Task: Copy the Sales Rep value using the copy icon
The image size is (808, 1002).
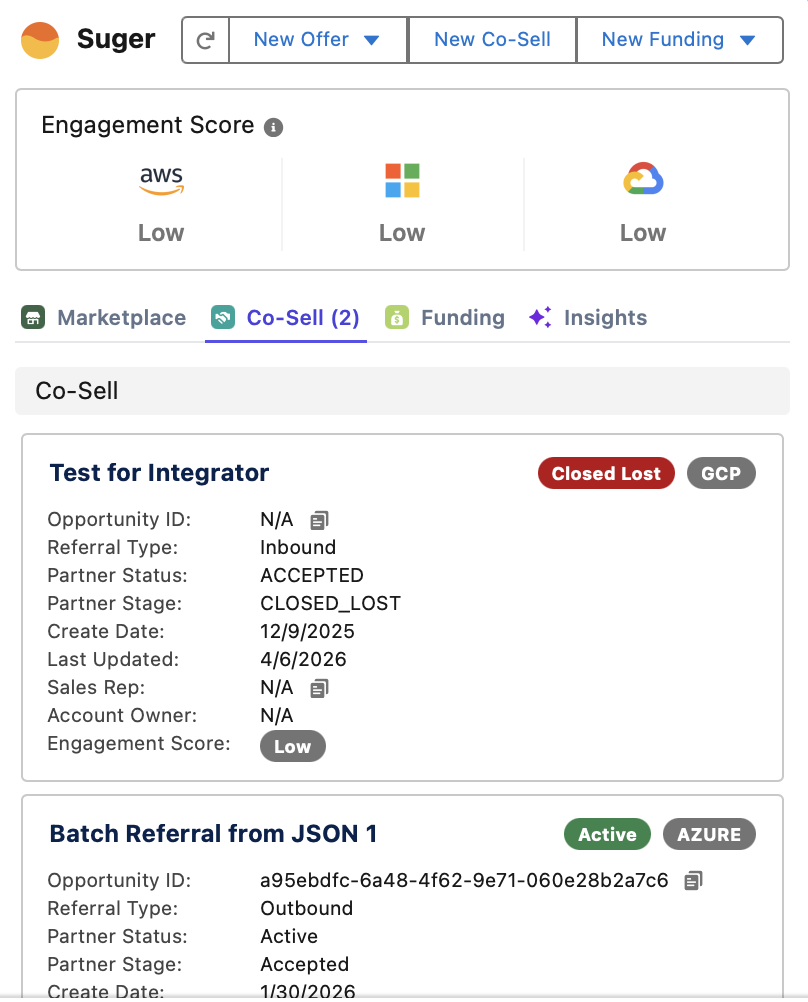Action: point(318,687)
